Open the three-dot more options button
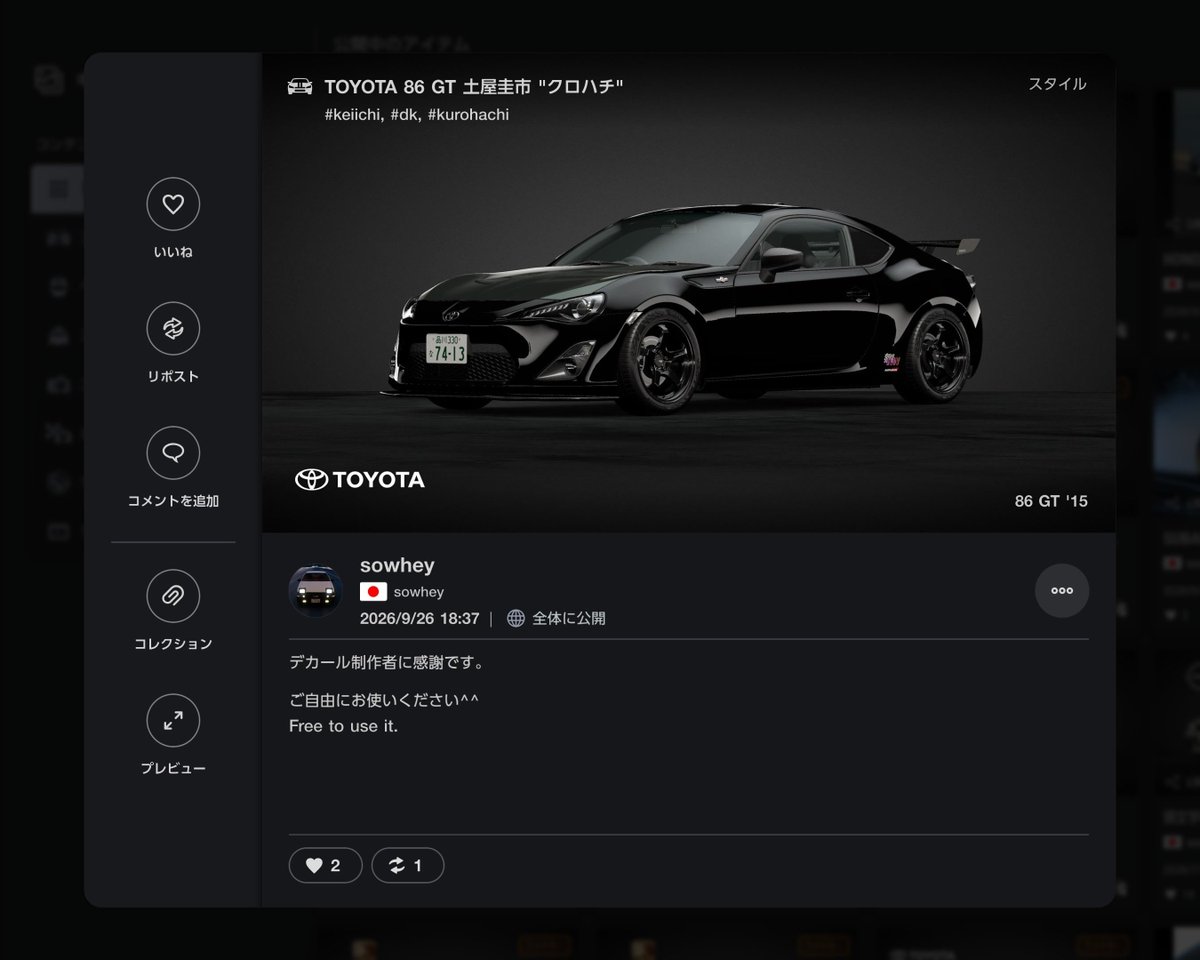1200x960 pixels. pos(1062,590)
